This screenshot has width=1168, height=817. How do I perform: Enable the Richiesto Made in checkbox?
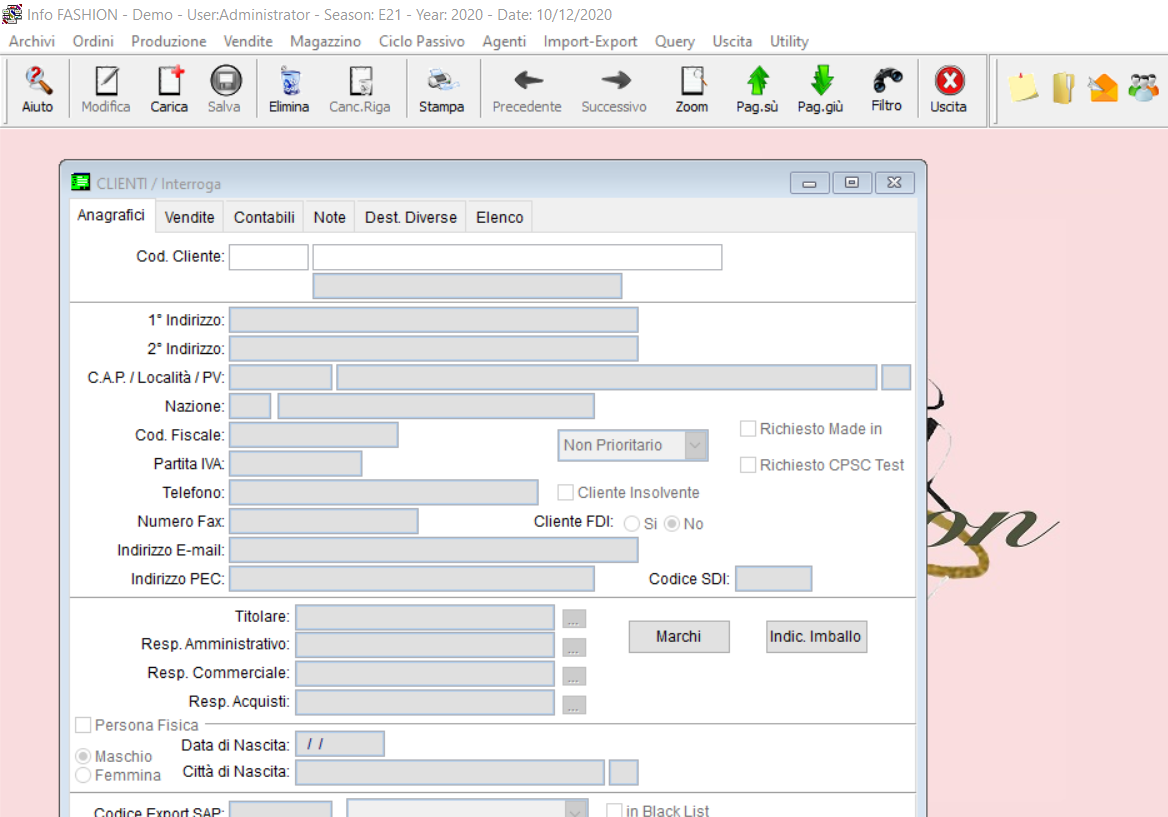[x=748, y=429]
